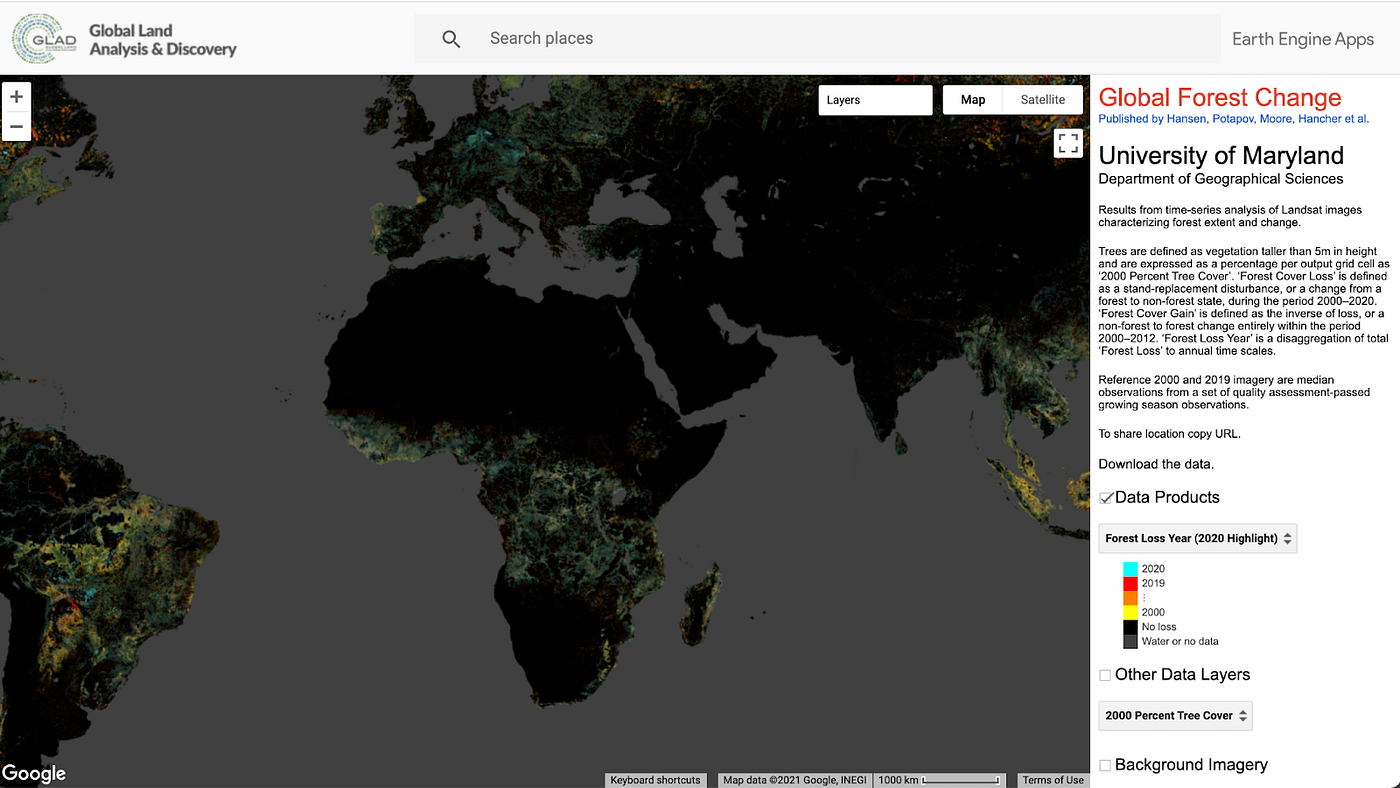The height and width of the screenshot is (788, 1400).
Task: Click 'To share location copy URL.' text
Action: (1169, 434)
